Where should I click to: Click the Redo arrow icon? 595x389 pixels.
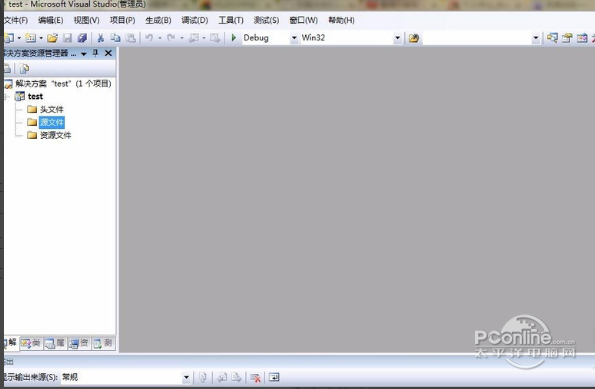coord(171,38)
